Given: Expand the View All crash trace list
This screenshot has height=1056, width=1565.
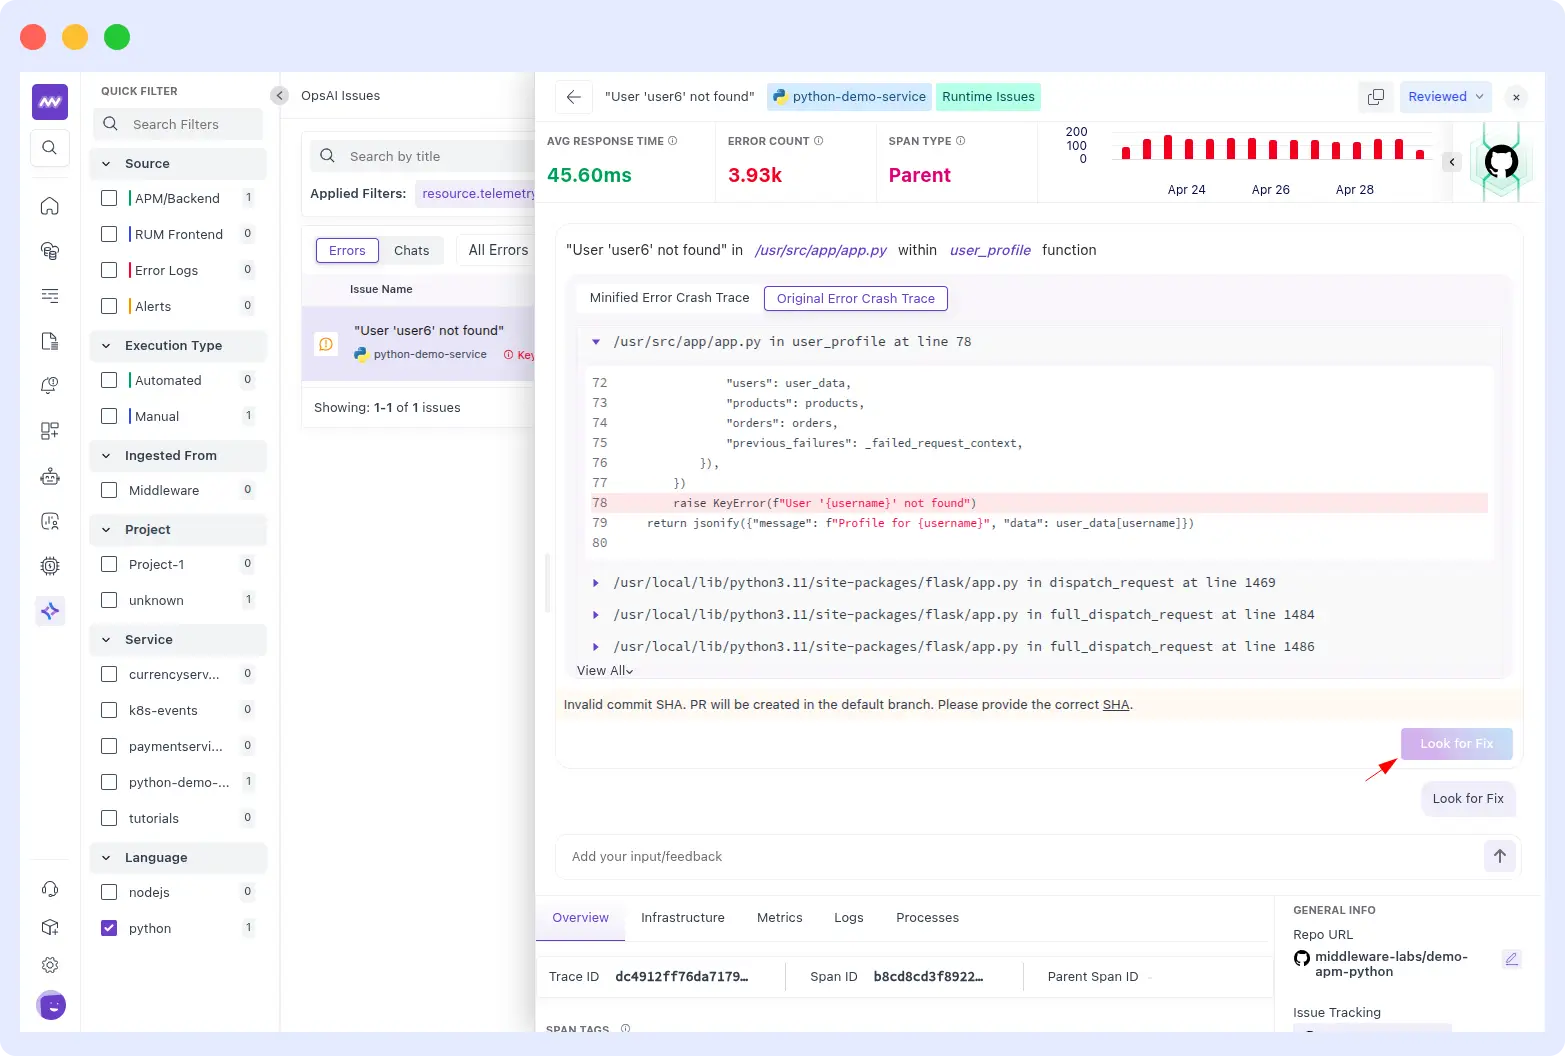Looking at the screenshot, I should 604,670.
